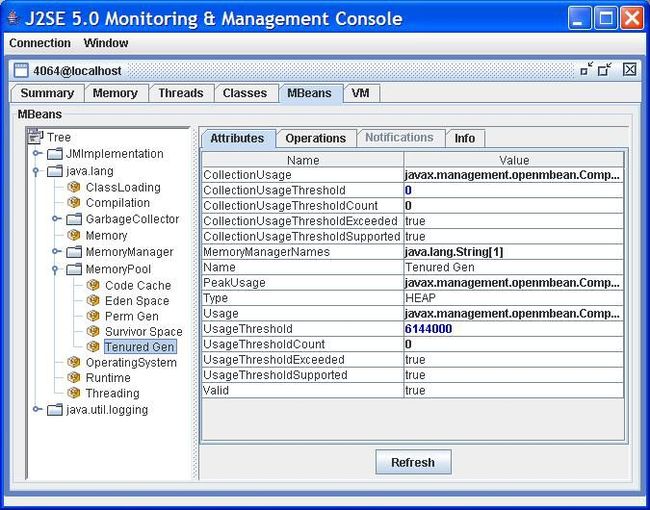This screenshot has height=510, width=650.
Task: Select the MBeans tab
Action: point(309,93)
